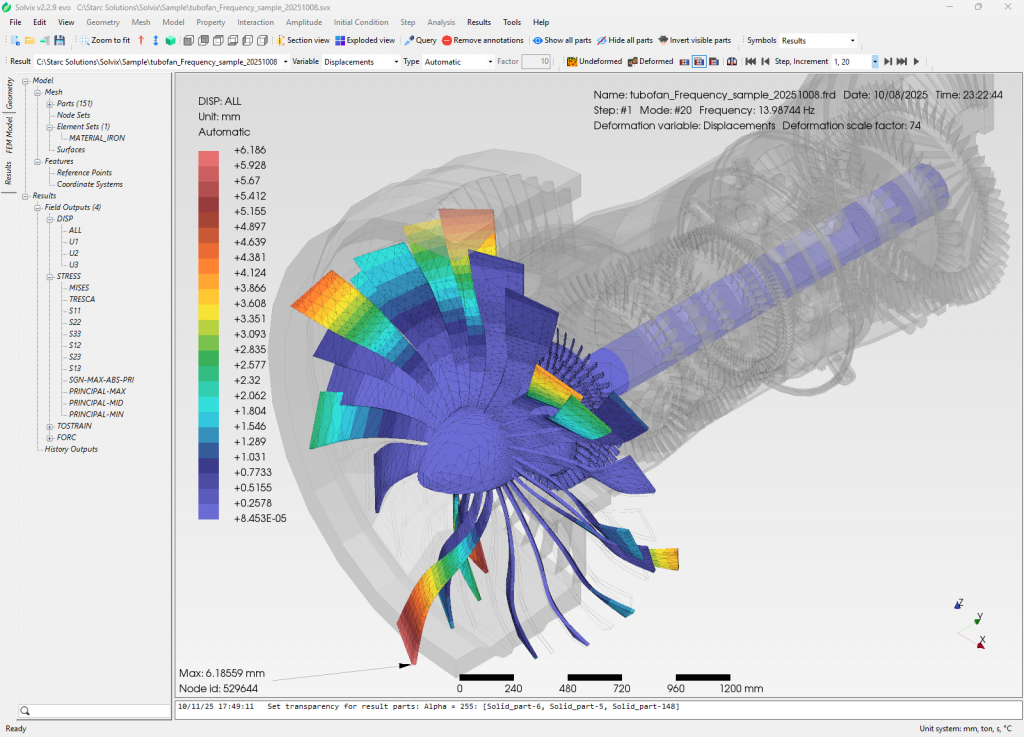Click the Save file icon
The height and width of the screenshot is (737, 1024).
(x=60, y=41)
